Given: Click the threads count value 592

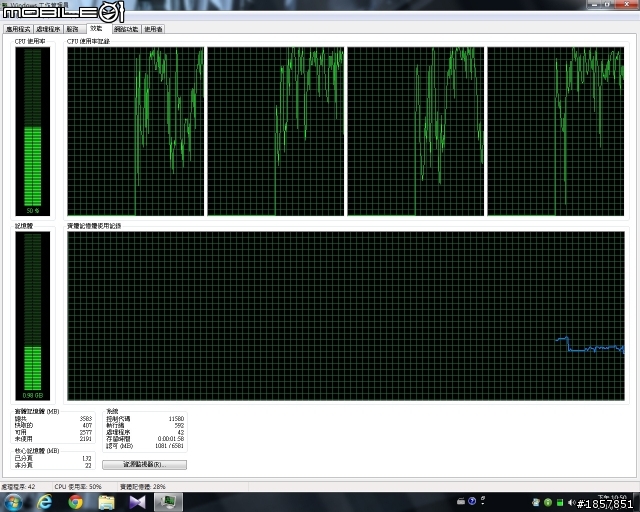Looking at the screenshot, I should (x=179, y=425).
